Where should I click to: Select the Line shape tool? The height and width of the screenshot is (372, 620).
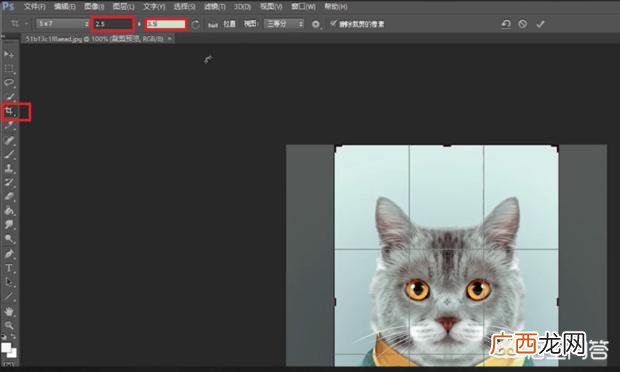tap(9, 296)
